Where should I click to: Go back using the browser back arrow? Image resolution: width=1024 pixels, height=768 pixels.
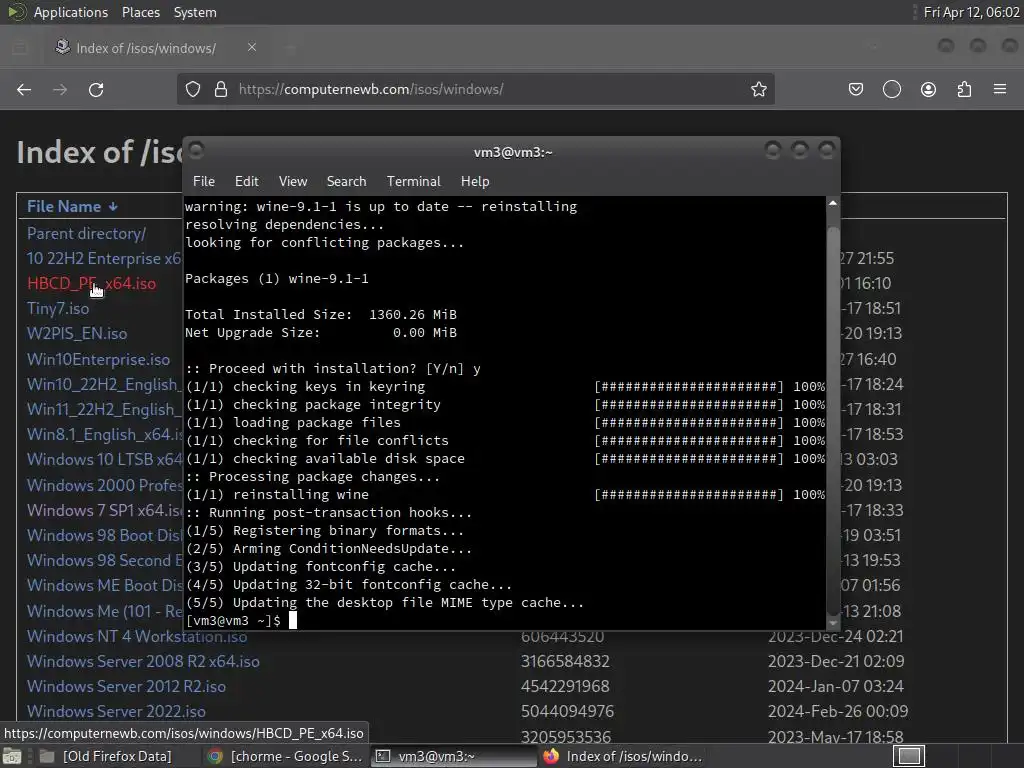[24, 89]
